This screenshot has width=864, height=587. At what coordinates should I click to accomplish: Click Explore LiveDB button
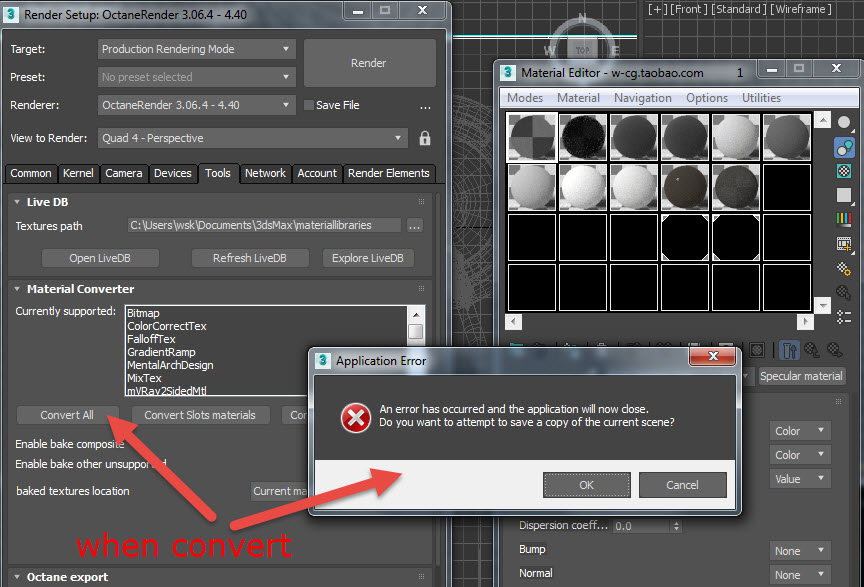(368, 258)
